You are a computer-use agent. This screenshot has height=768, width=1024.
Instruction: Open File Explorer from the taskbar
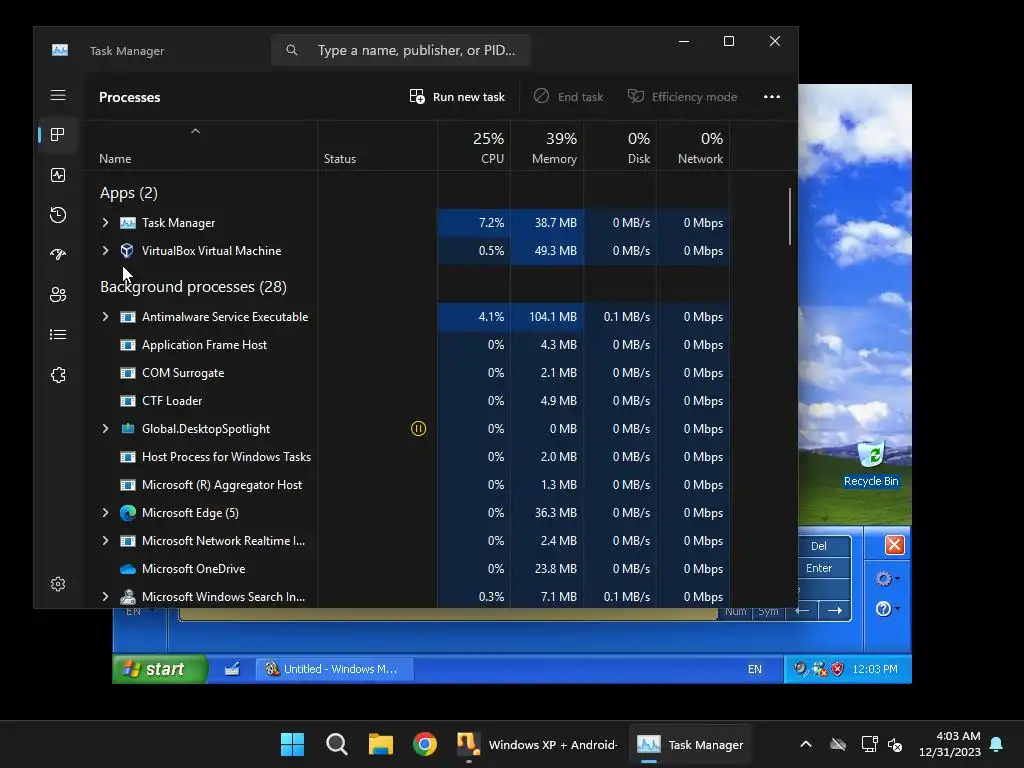pos(381,744)
